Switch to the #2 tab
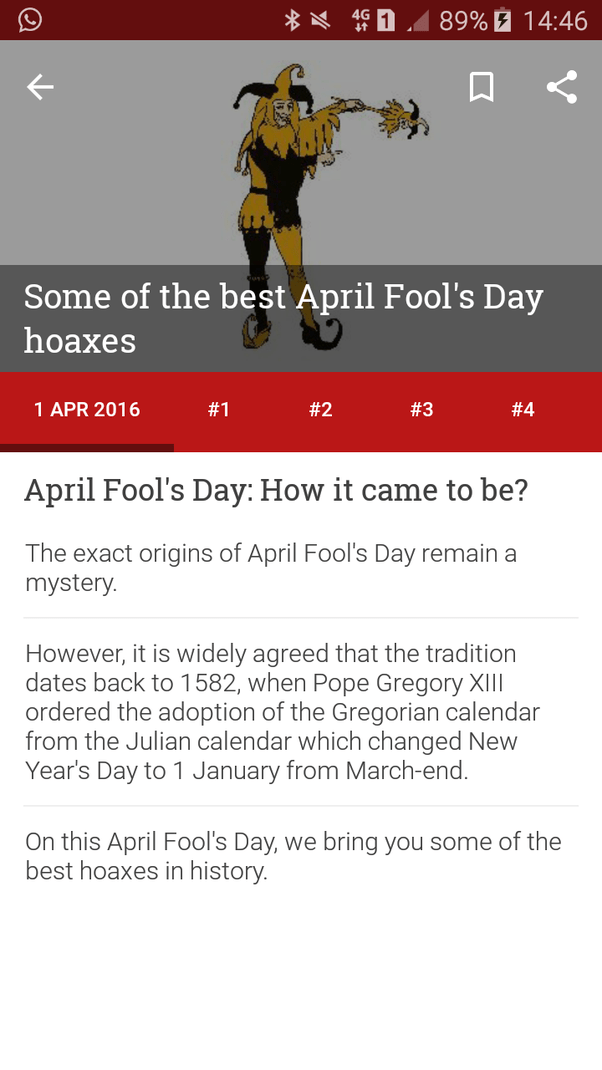 click(x=320, y=409)
